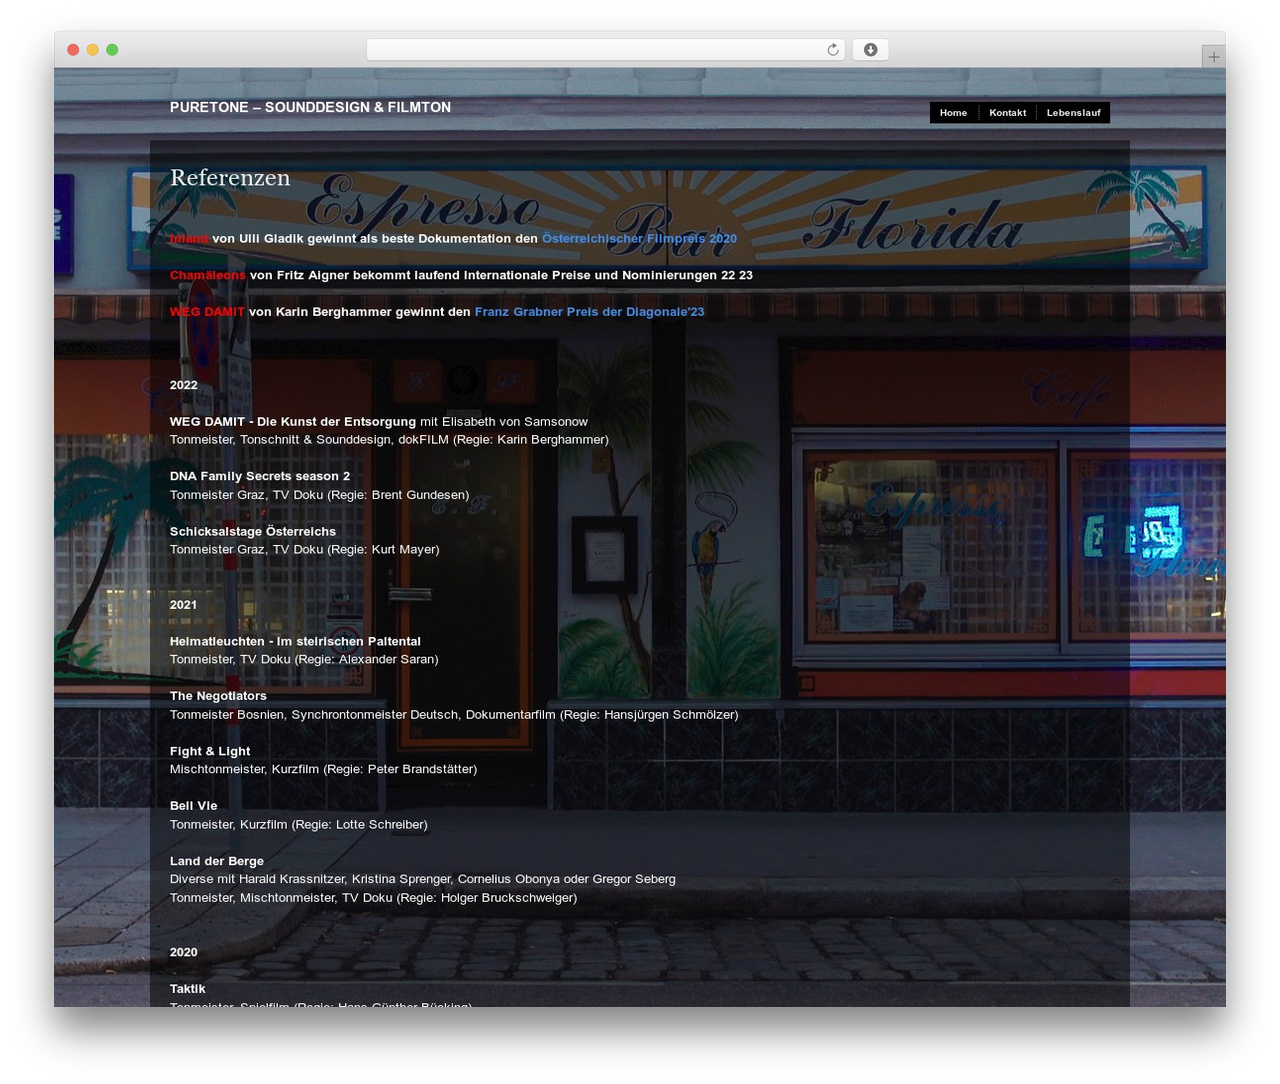Click the credit line mentioning Hansjürgen Schmölzer
Image resolution: width=1280 pixels, height=1084 pixels.
tap(454, 715)
